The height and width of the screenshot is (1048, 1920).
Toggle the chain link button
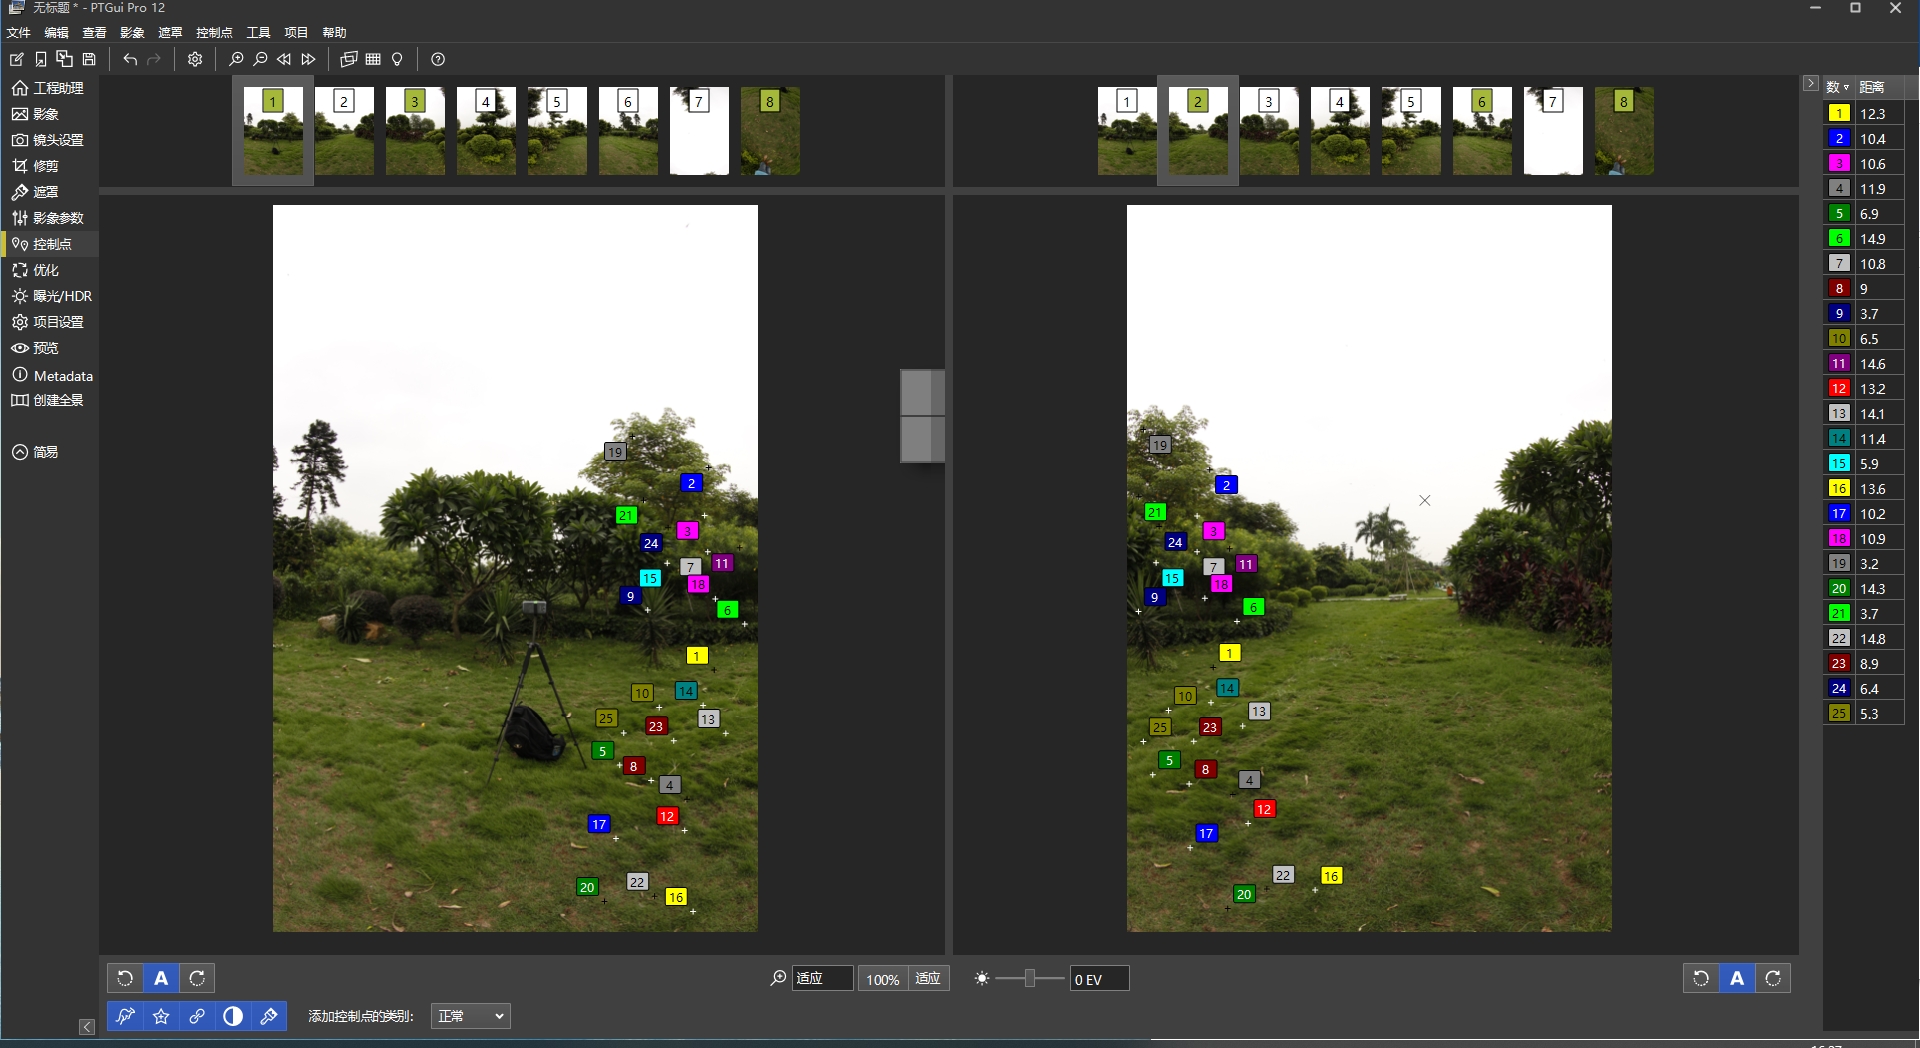coord(197,1016)
